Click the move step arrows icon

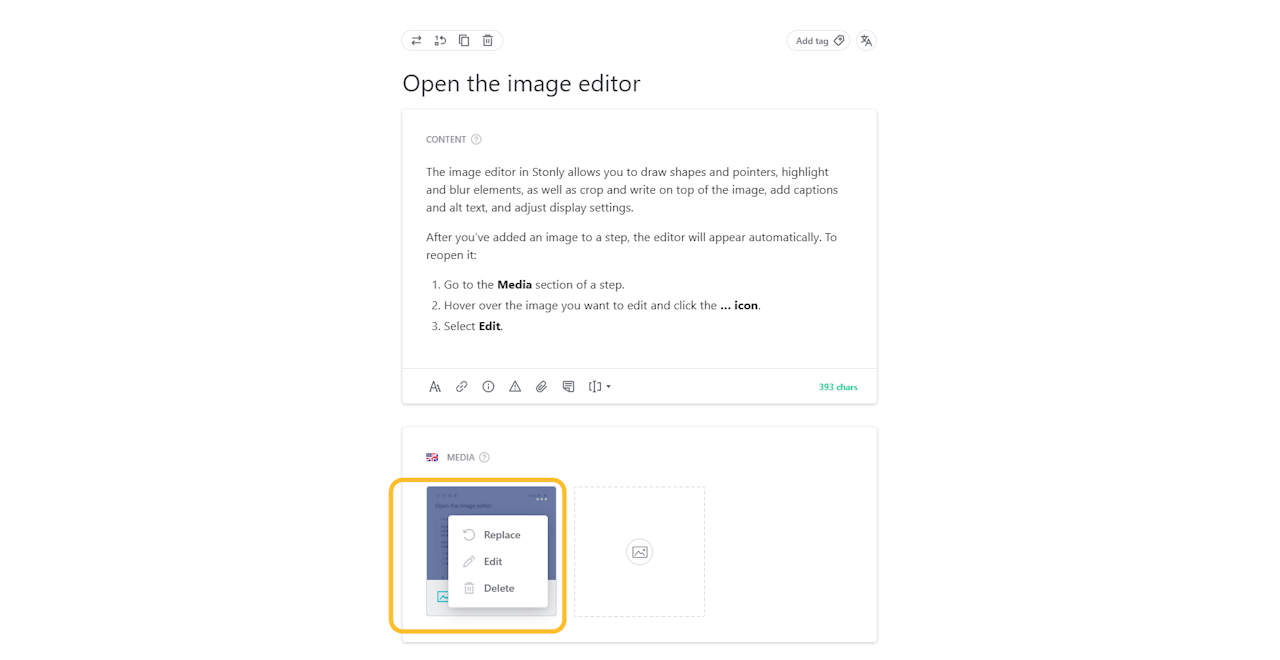[416, 40]
